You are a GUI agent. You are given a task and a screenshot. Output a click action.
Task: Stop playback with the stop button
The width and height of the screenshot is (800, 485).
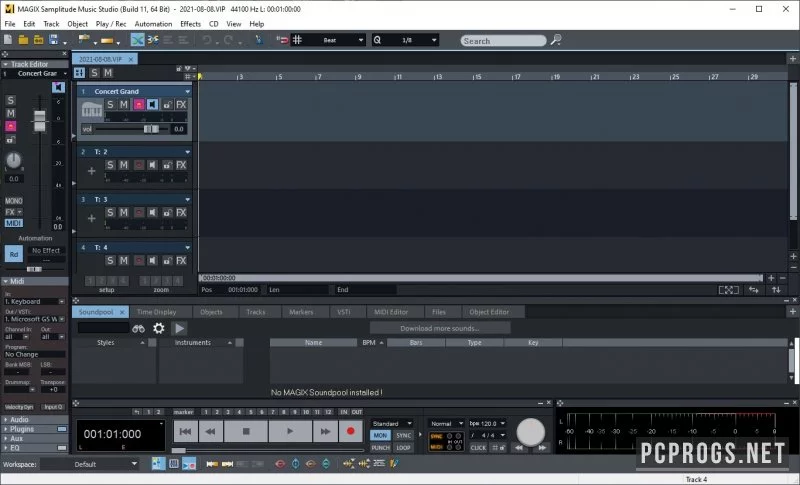246,431
